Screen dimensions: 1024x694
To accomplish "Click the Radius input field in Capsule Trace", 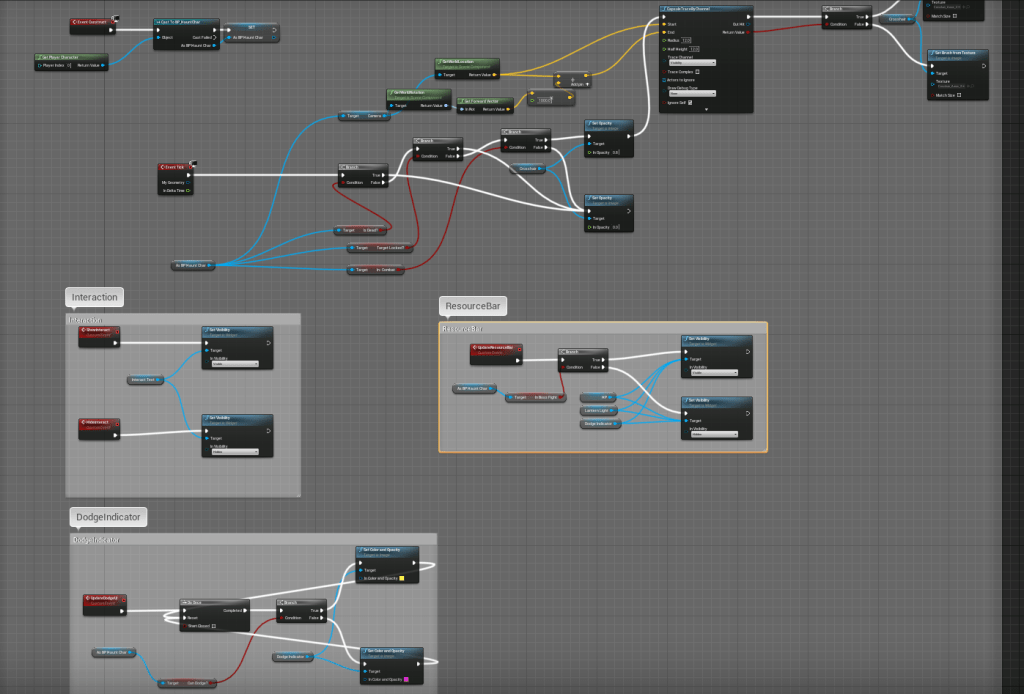I will point(687,40).
